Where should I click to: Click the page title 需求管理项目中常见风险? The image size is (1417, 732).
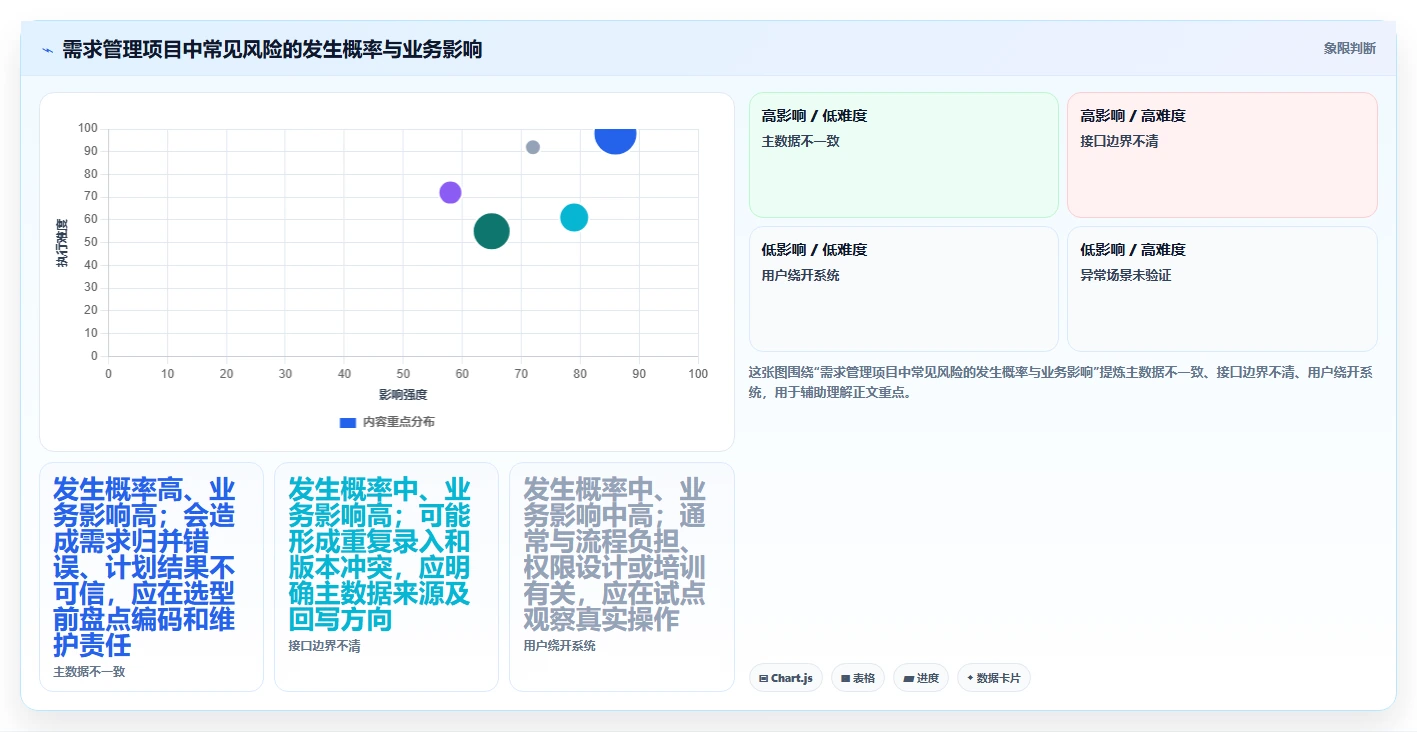272,49
